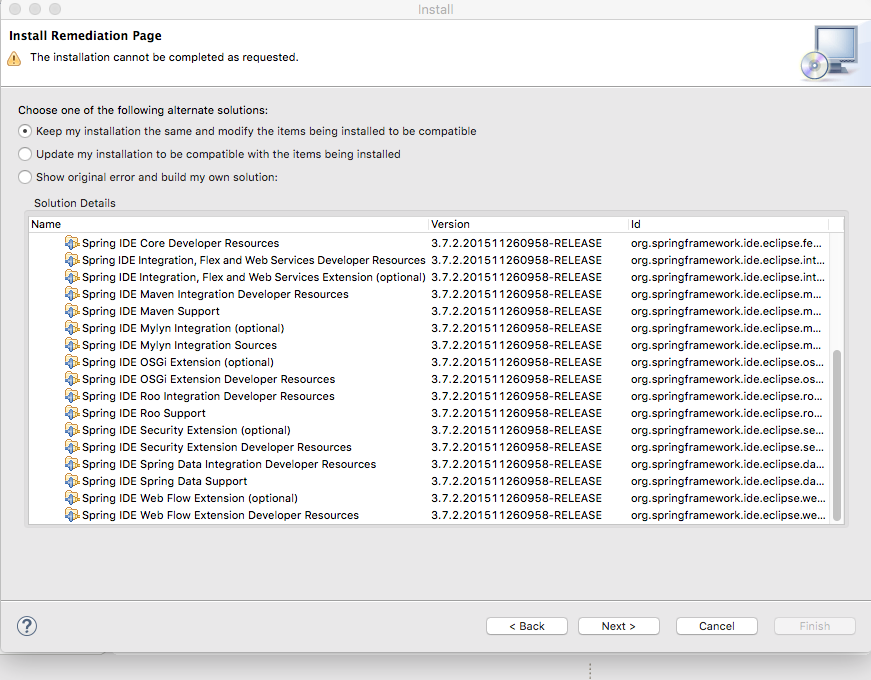Viewport: 871px width, 680px height.
Task: Click icon next to Spring IDE Mylyn Integration (optional)
Action: coord(72,328)
